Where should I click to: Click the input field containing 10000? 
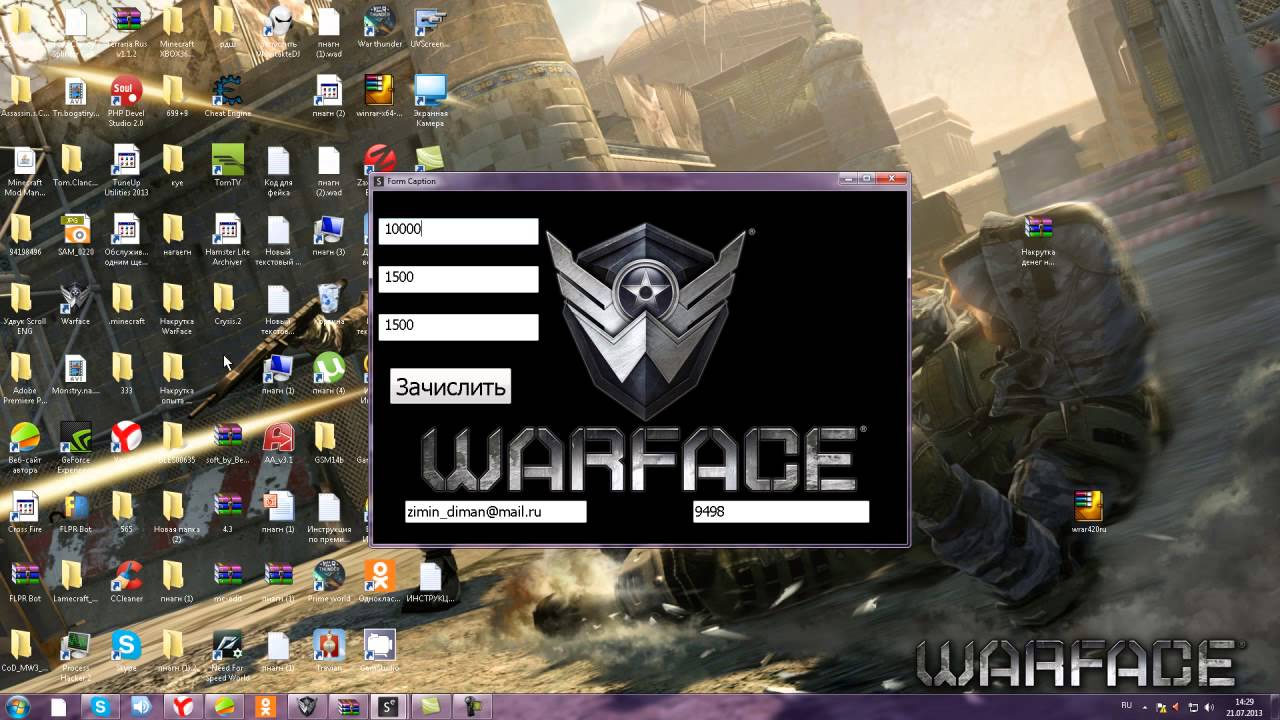(x=458, y=230)
